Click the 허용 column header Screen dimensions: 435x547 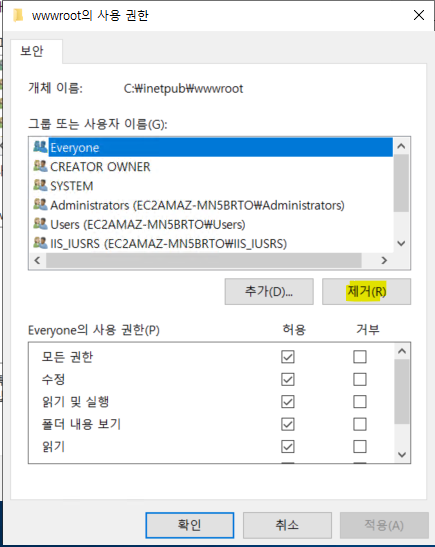click(x=294, y=329)
